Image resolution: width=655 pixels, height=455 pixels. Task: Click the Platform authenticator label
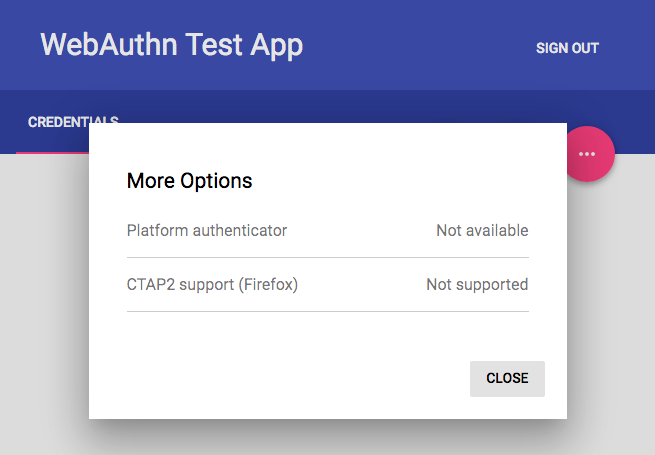coord(207,231)
